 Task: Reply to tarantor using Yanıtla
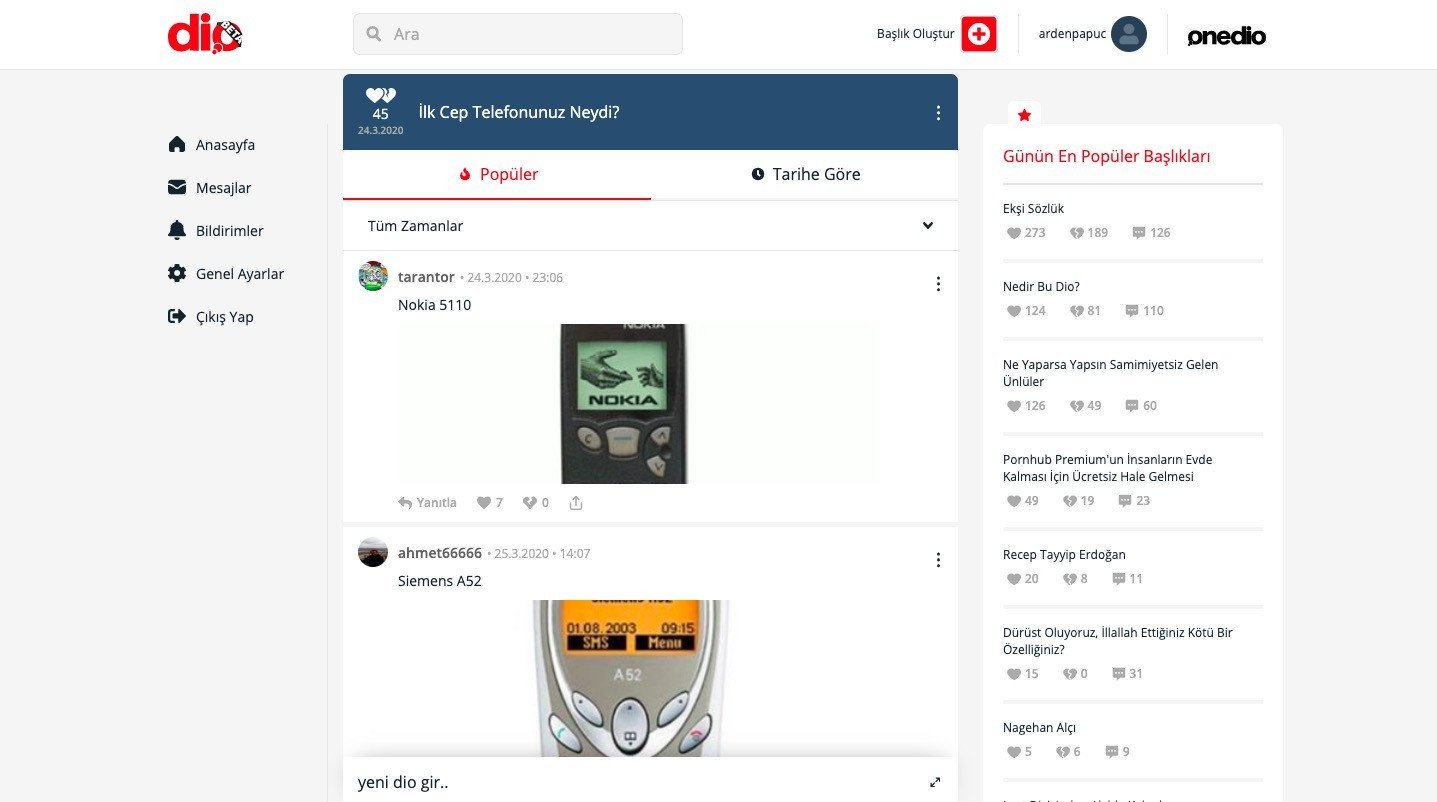[x=428, y=503]
